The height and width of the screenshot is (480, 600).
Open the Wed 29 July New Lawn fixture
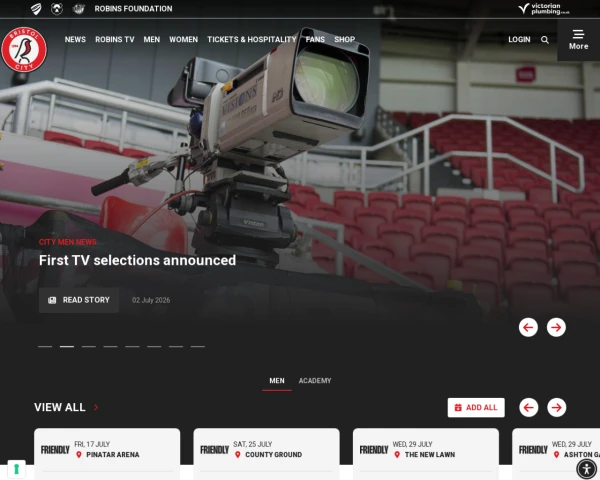tap(426, 454)
